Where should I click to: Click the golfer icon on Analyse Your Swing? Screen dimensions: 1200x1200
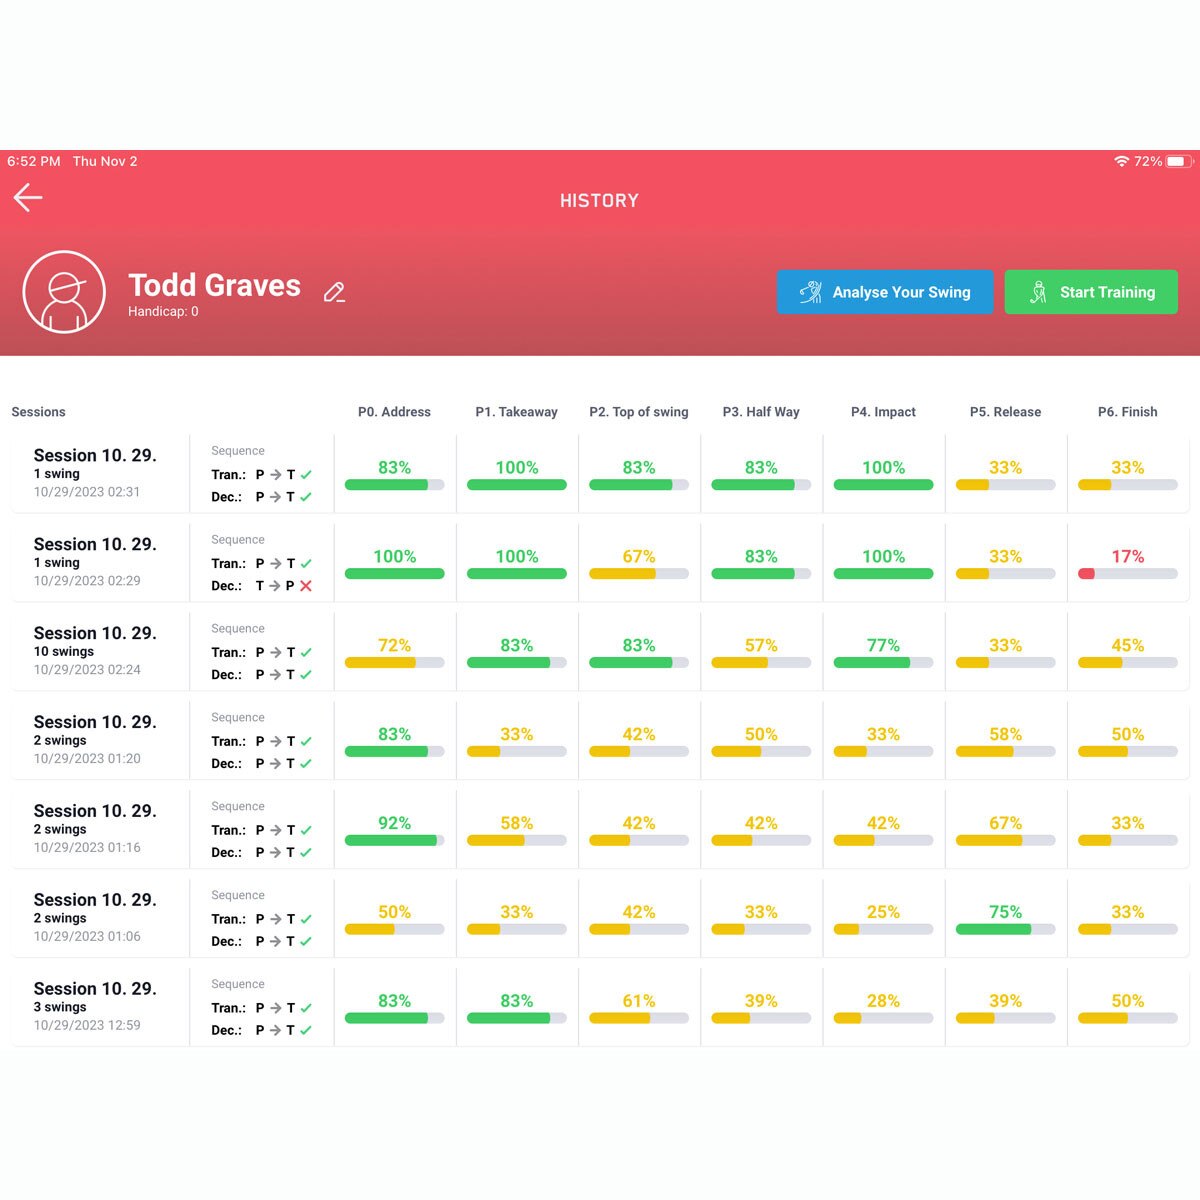point(810,292)
